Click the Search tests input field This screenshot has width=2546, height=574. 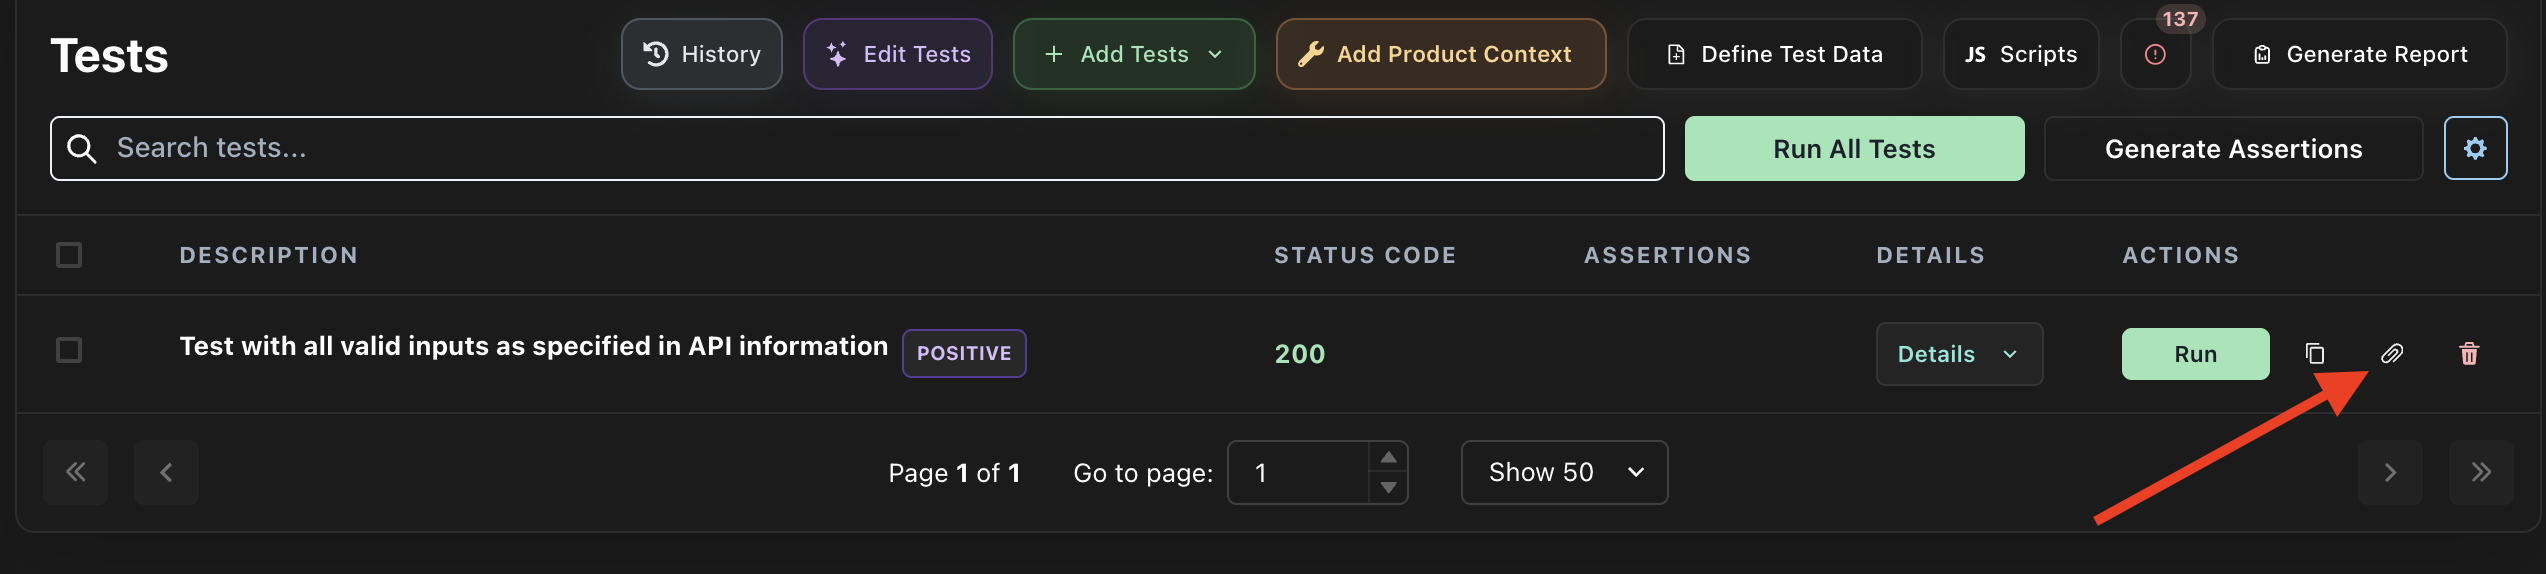(857, 148)
